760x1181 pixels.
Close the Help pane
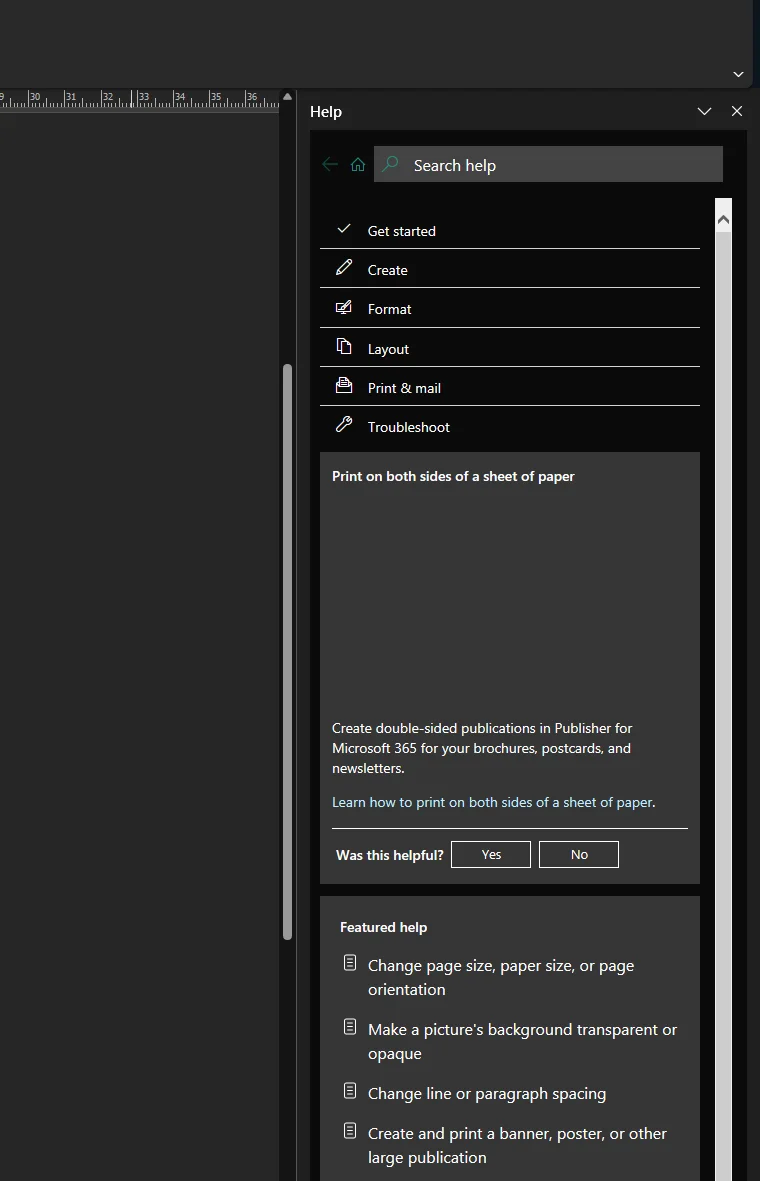point(737,111)
